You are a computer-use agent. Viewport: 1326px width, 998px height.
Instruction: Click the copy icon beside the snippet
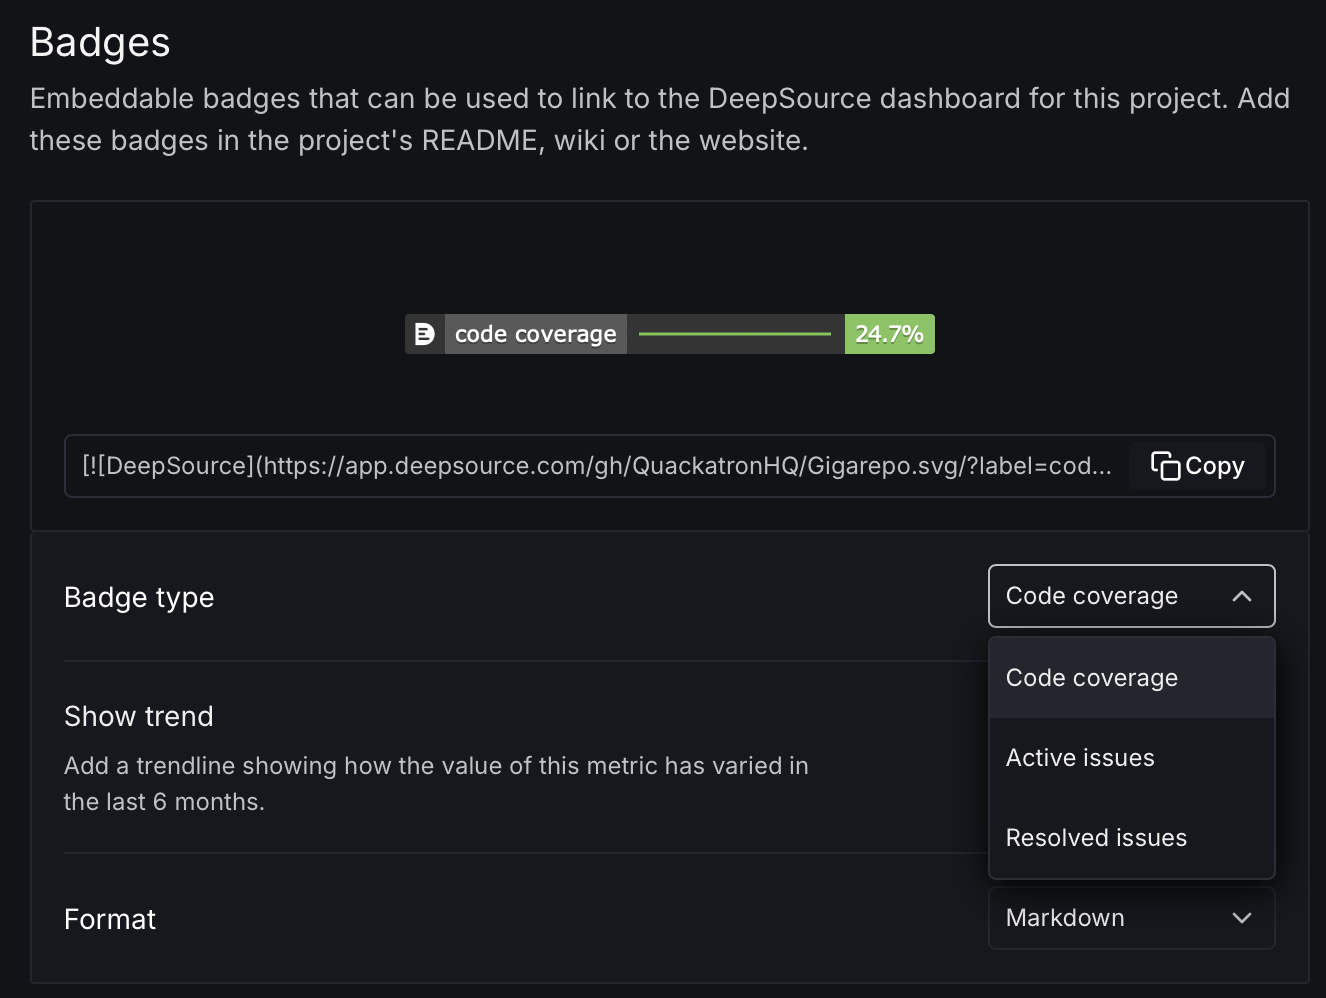click(1165, 466)
